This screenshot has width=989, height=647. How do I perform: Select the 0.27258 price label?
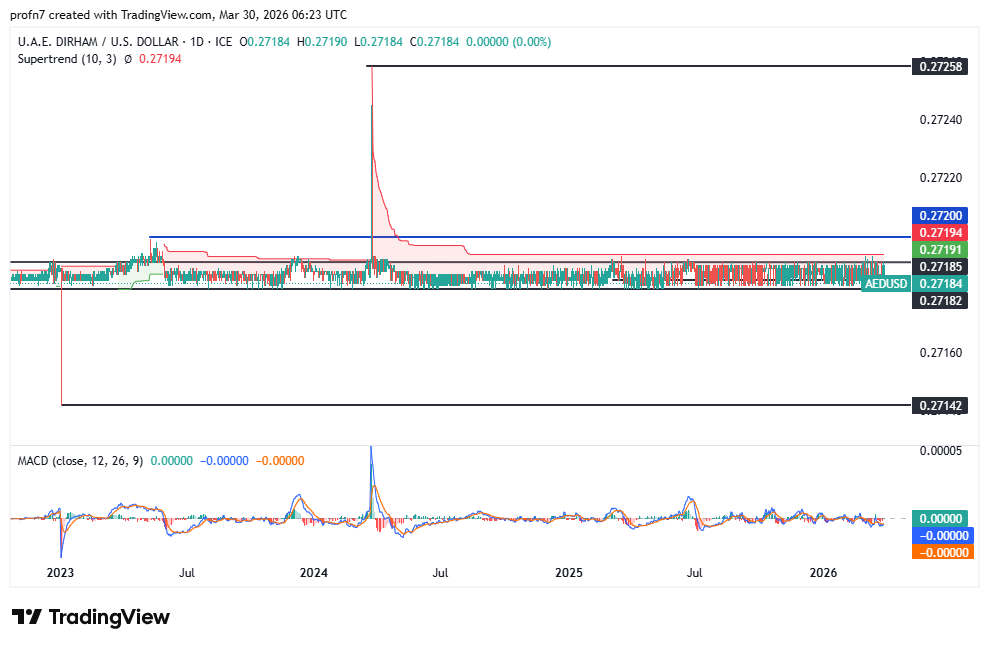(940, 66)
